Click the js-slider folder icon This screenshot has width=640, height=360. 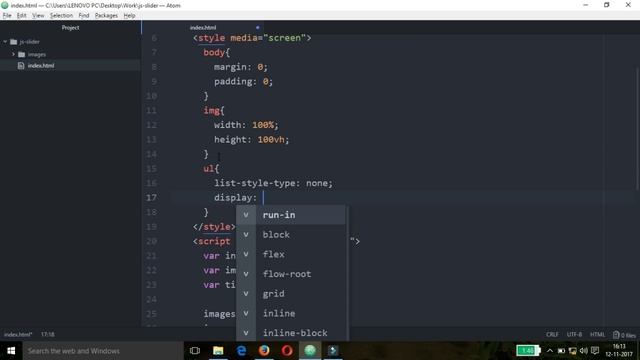(13, 42)
